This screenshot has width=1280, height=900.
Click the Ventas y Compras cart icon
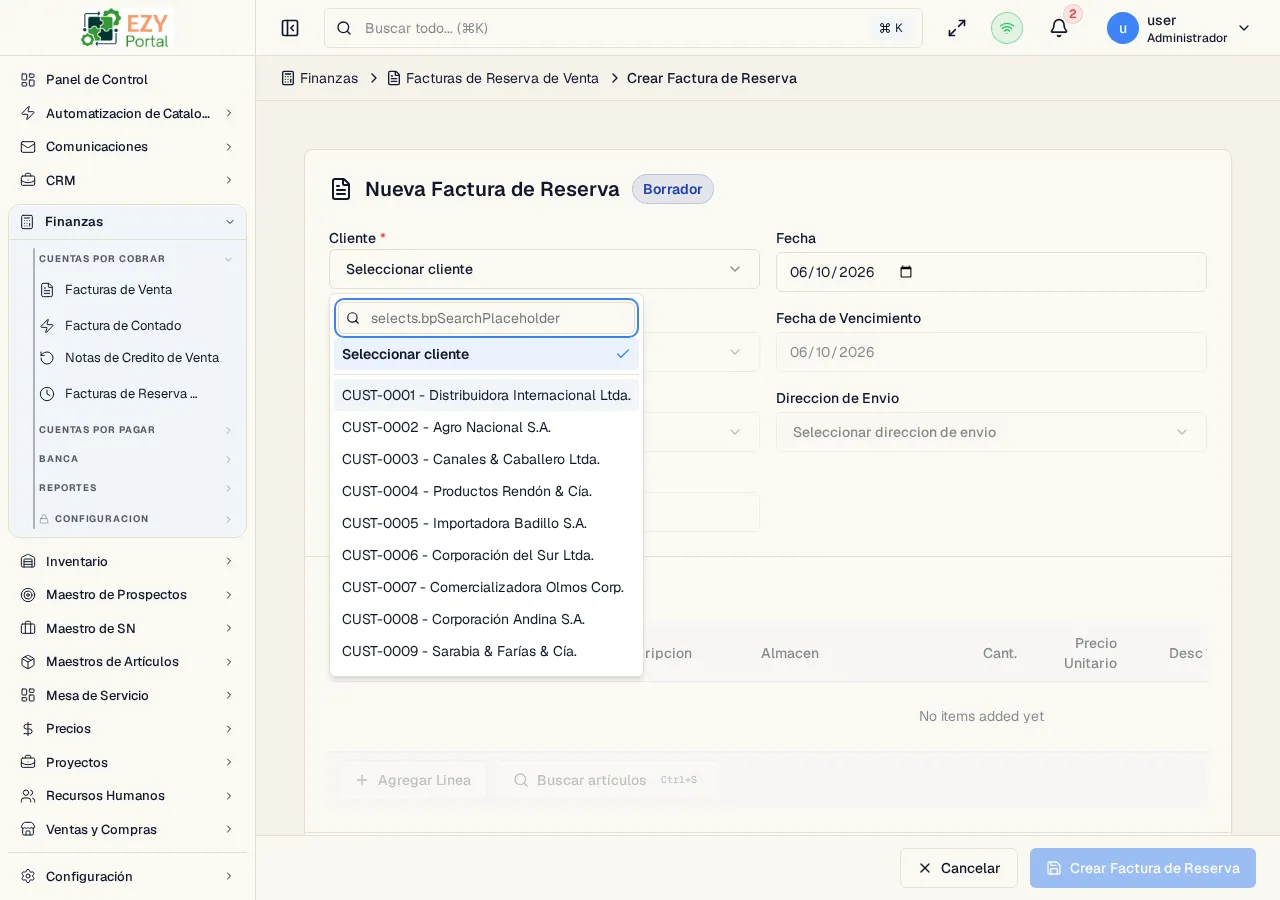28,829
